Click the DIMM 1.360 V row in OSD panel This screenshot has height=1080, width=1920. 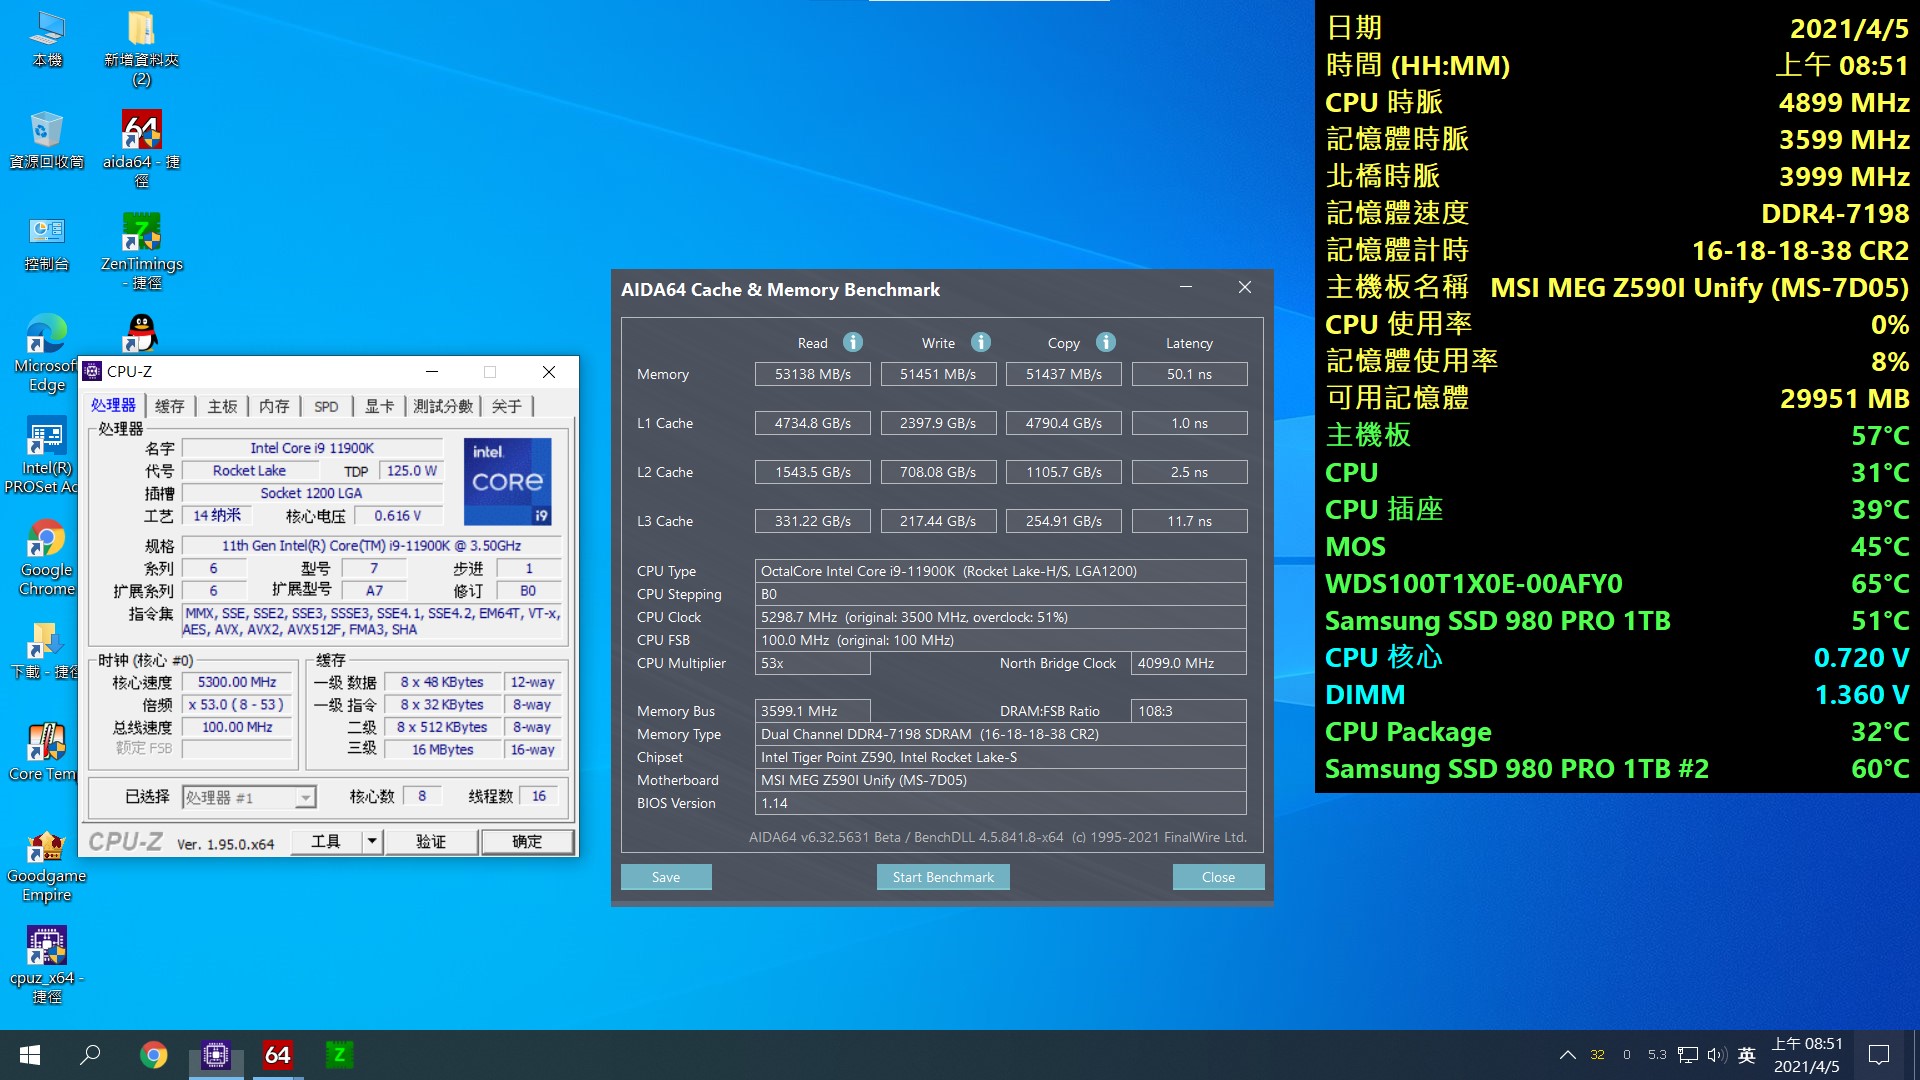(1617, 695)
